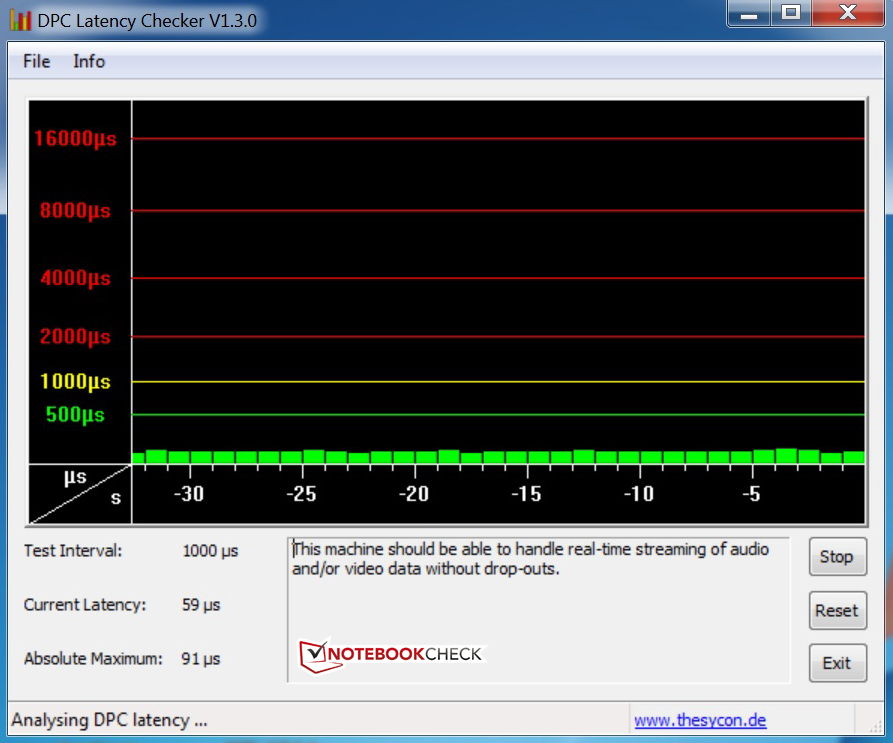Click the -30 time axis label
The height and width of the screenshot is (743, 893).
point(189,494)
